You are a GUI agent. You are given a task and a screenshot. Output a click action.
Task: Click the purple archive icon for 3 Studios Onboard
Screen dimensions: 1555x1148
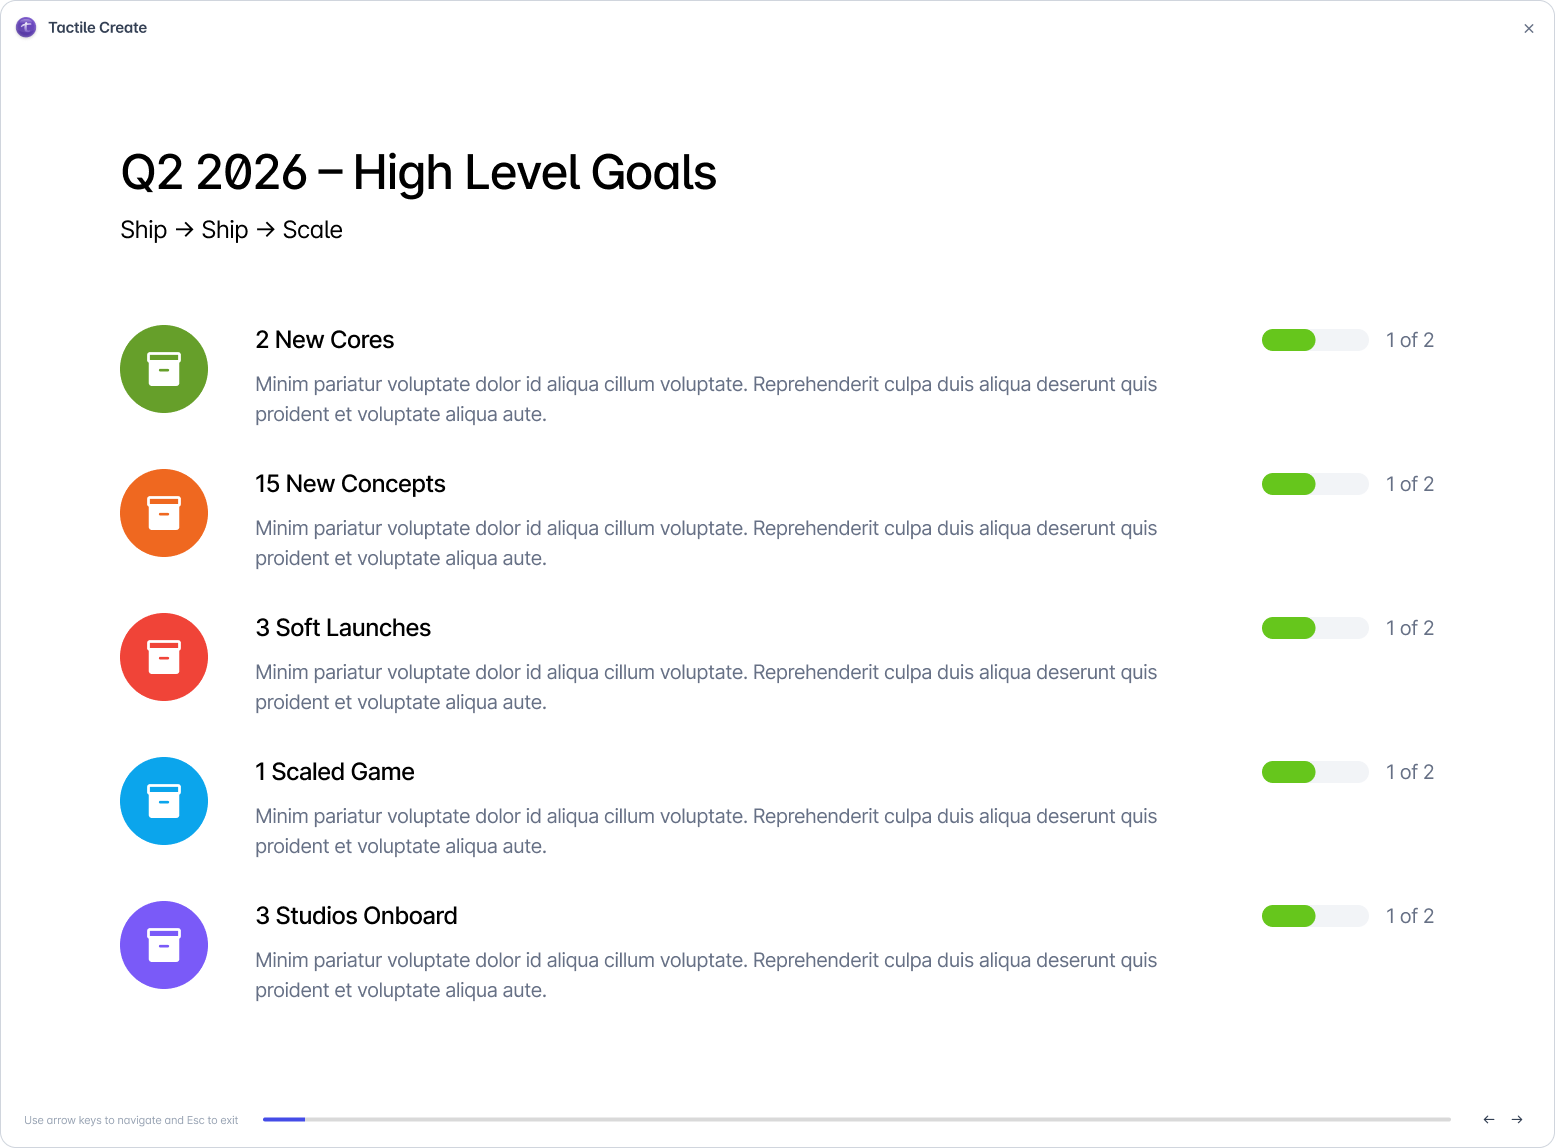pos(164,945)
